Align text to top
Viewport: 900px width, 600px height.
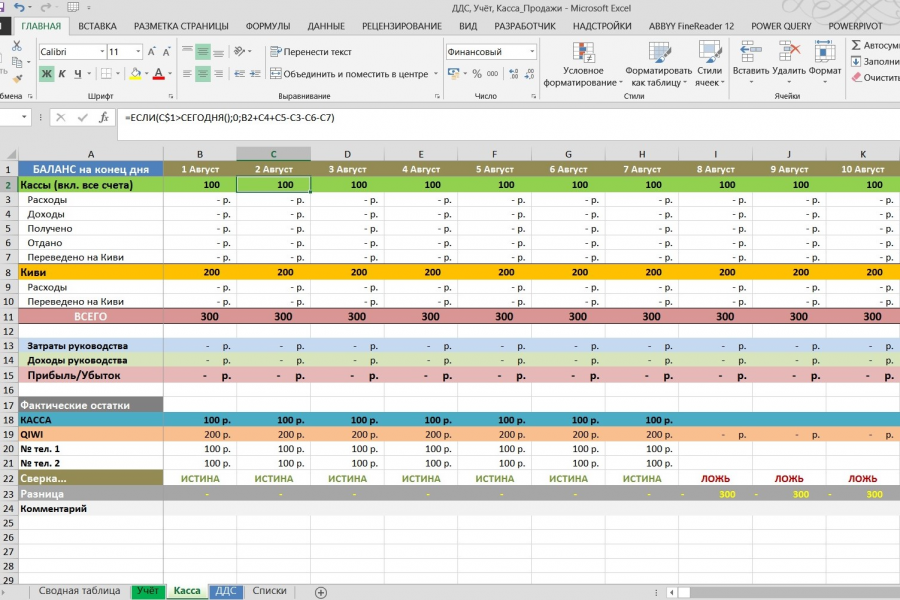(187, 52)
